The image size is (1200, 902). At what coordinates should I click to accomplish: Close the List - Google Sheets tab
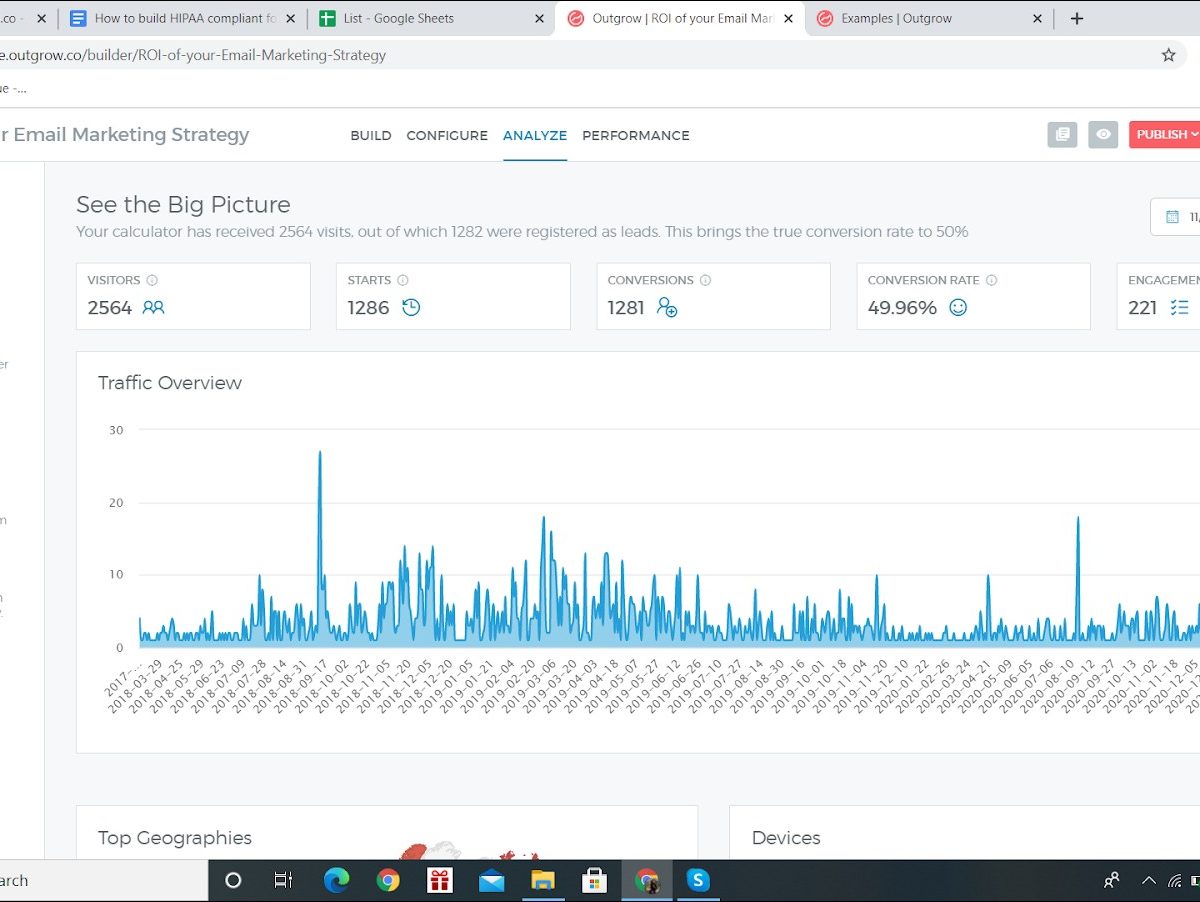click(x=539, y=18)
